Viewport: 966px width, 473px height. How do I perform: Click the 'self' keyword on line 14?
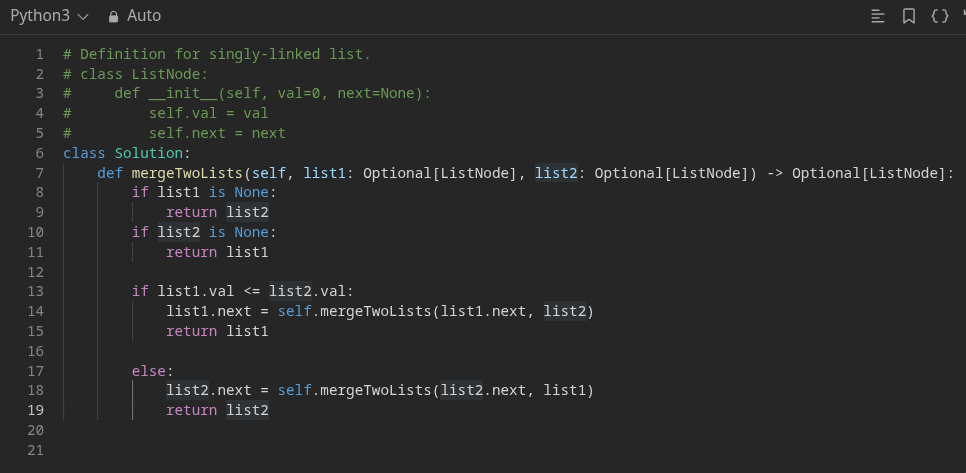tap(294, 311)
